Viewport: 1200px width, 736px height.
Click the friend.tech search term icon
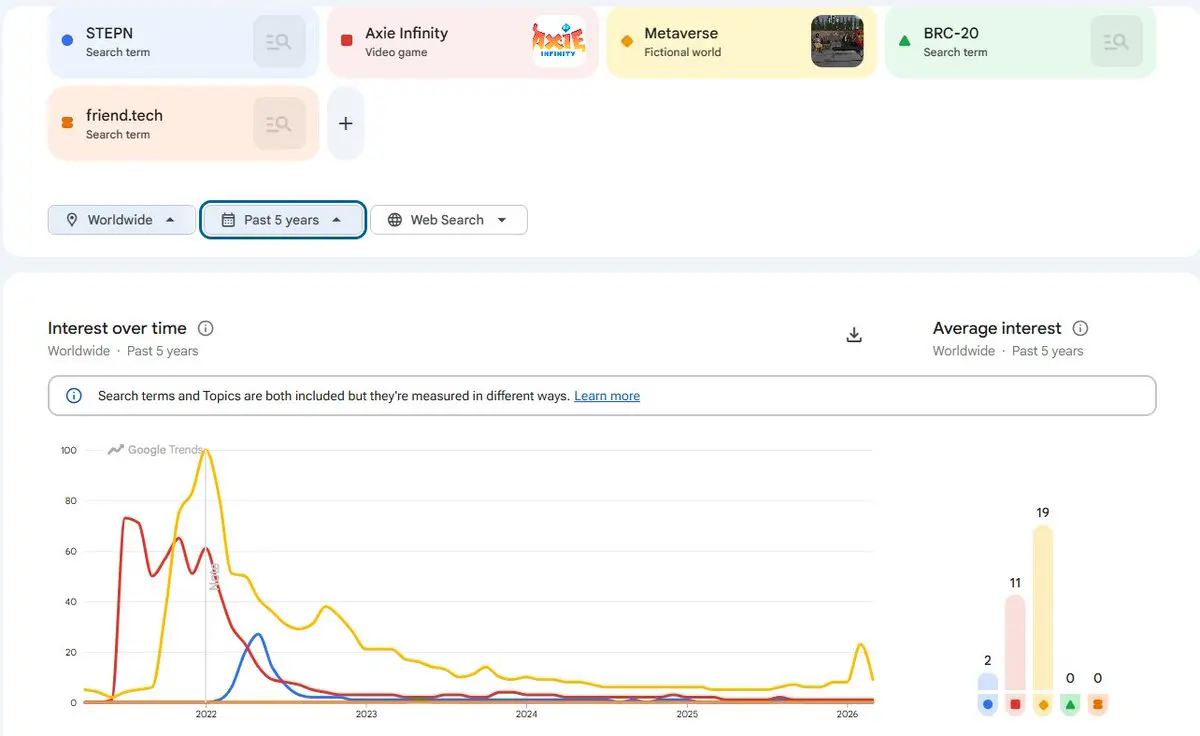coord(279,124)
